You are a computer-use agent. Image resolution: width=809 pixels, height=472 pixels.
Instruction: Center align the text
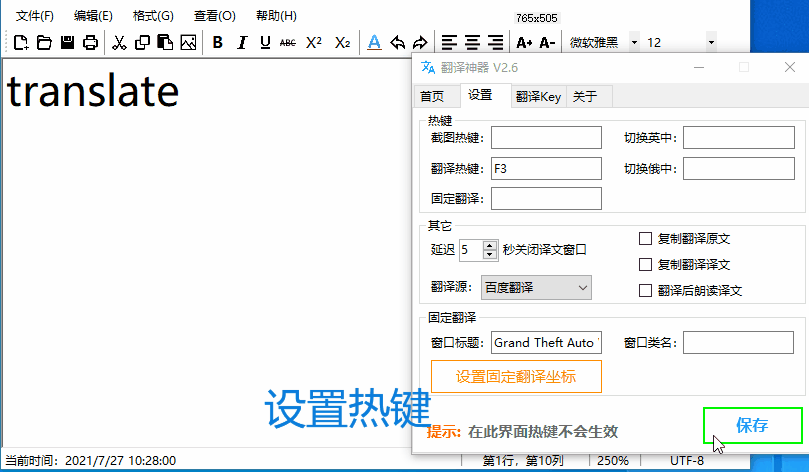click(x=472, y=42)
